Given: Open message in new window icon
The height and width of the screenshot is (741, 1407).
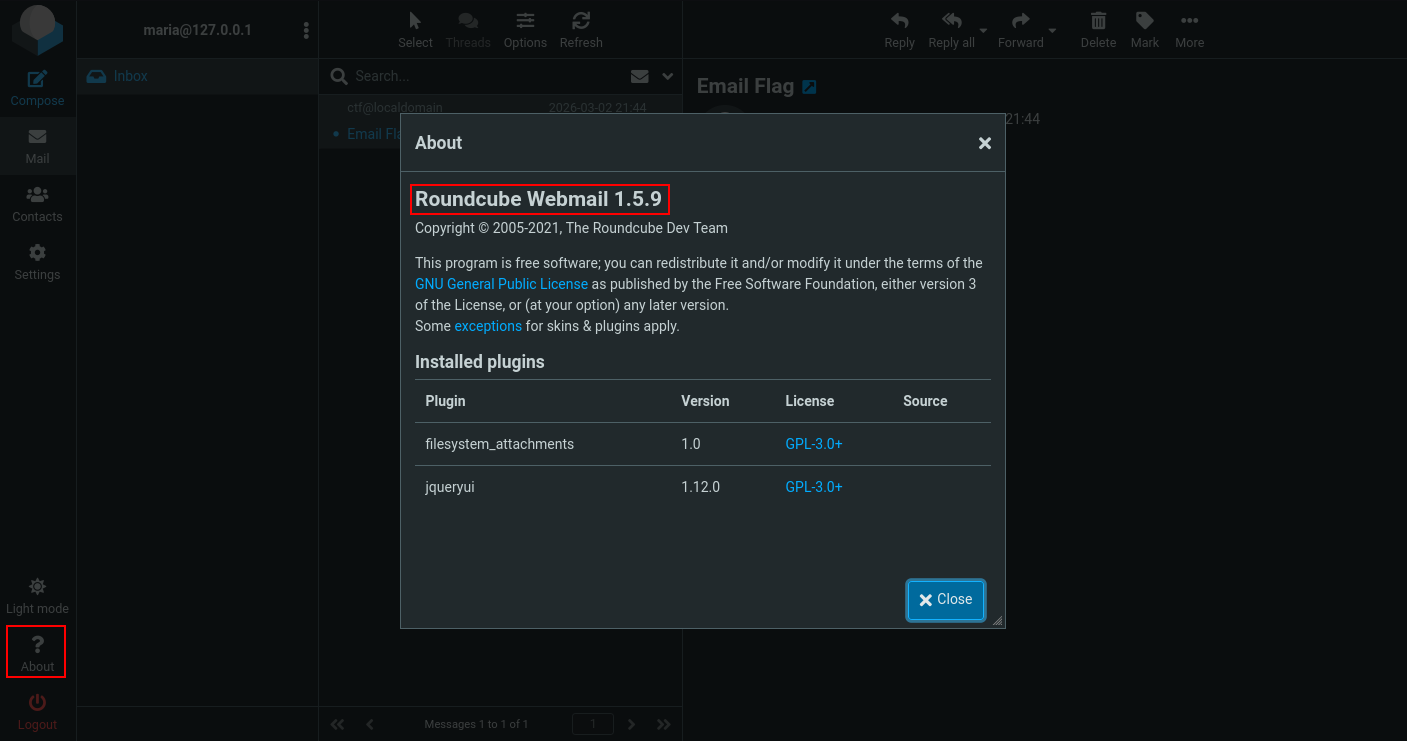Looking at the screenshot, I should click(809, 87).
